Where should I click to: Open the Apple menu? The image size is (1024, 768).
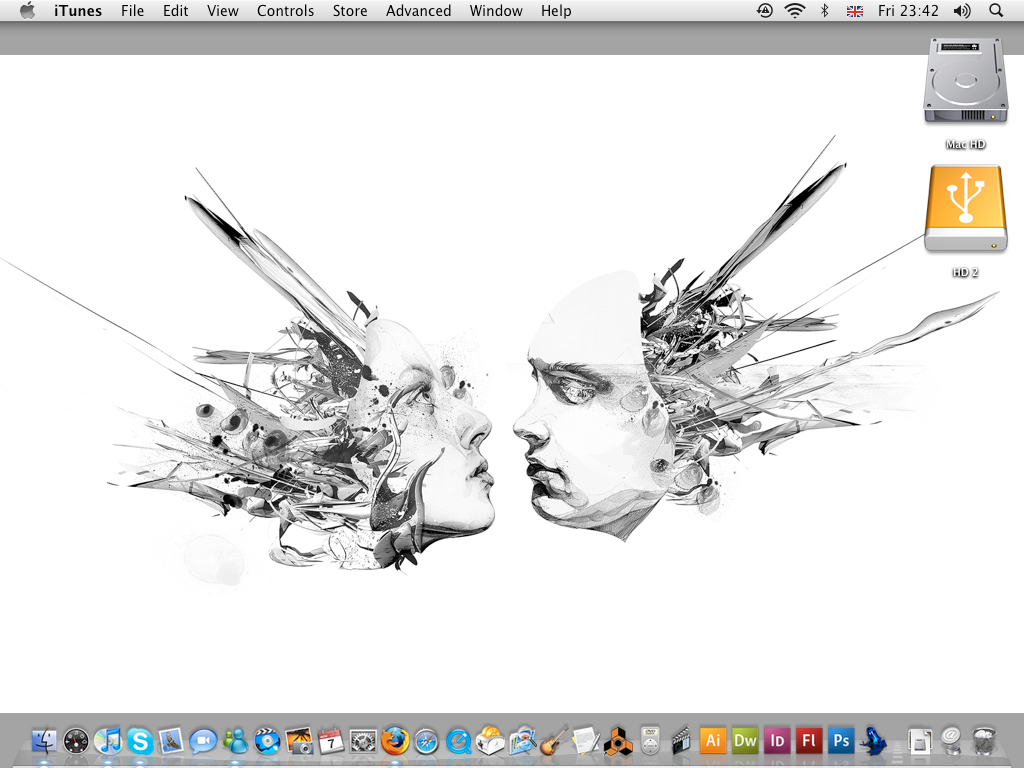27,10
